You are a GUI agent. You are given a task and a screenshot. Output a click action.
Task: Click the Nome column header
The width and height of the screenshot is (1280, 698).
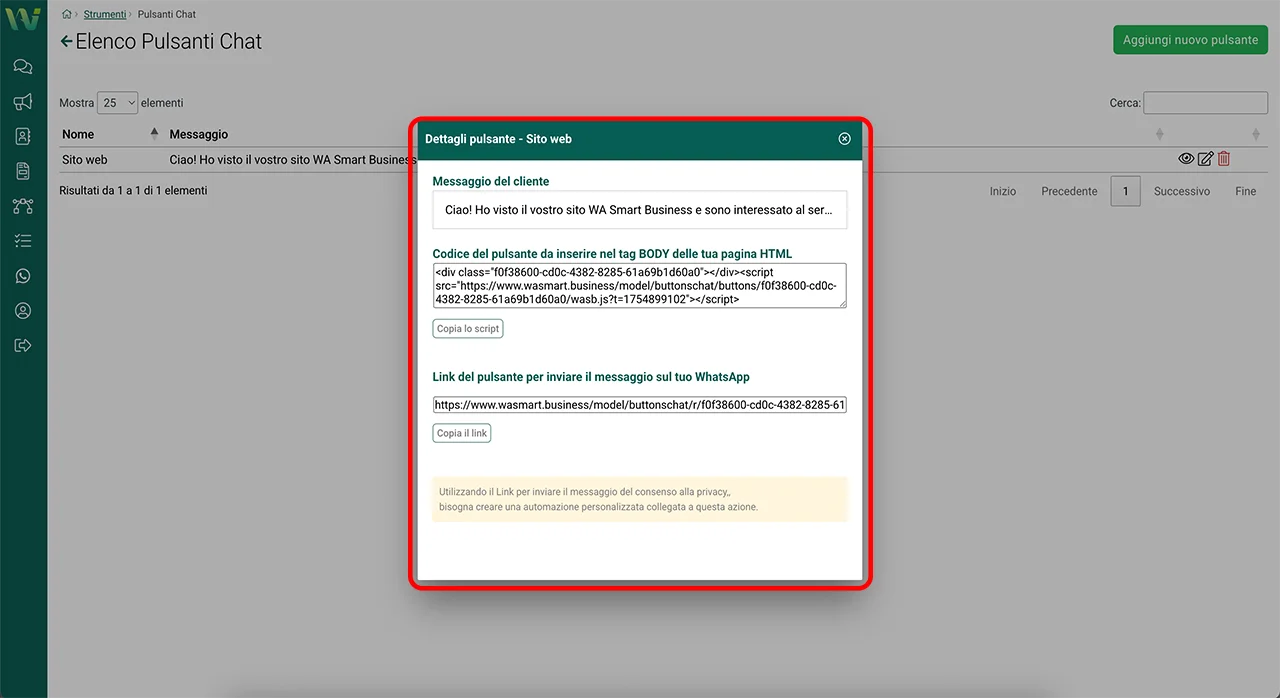click(78, 134)
